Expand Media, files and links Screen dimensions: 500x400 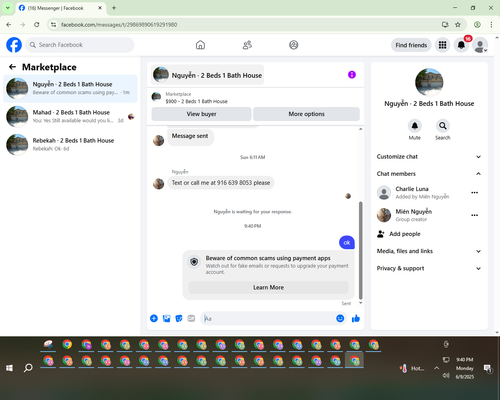(429, 251)
